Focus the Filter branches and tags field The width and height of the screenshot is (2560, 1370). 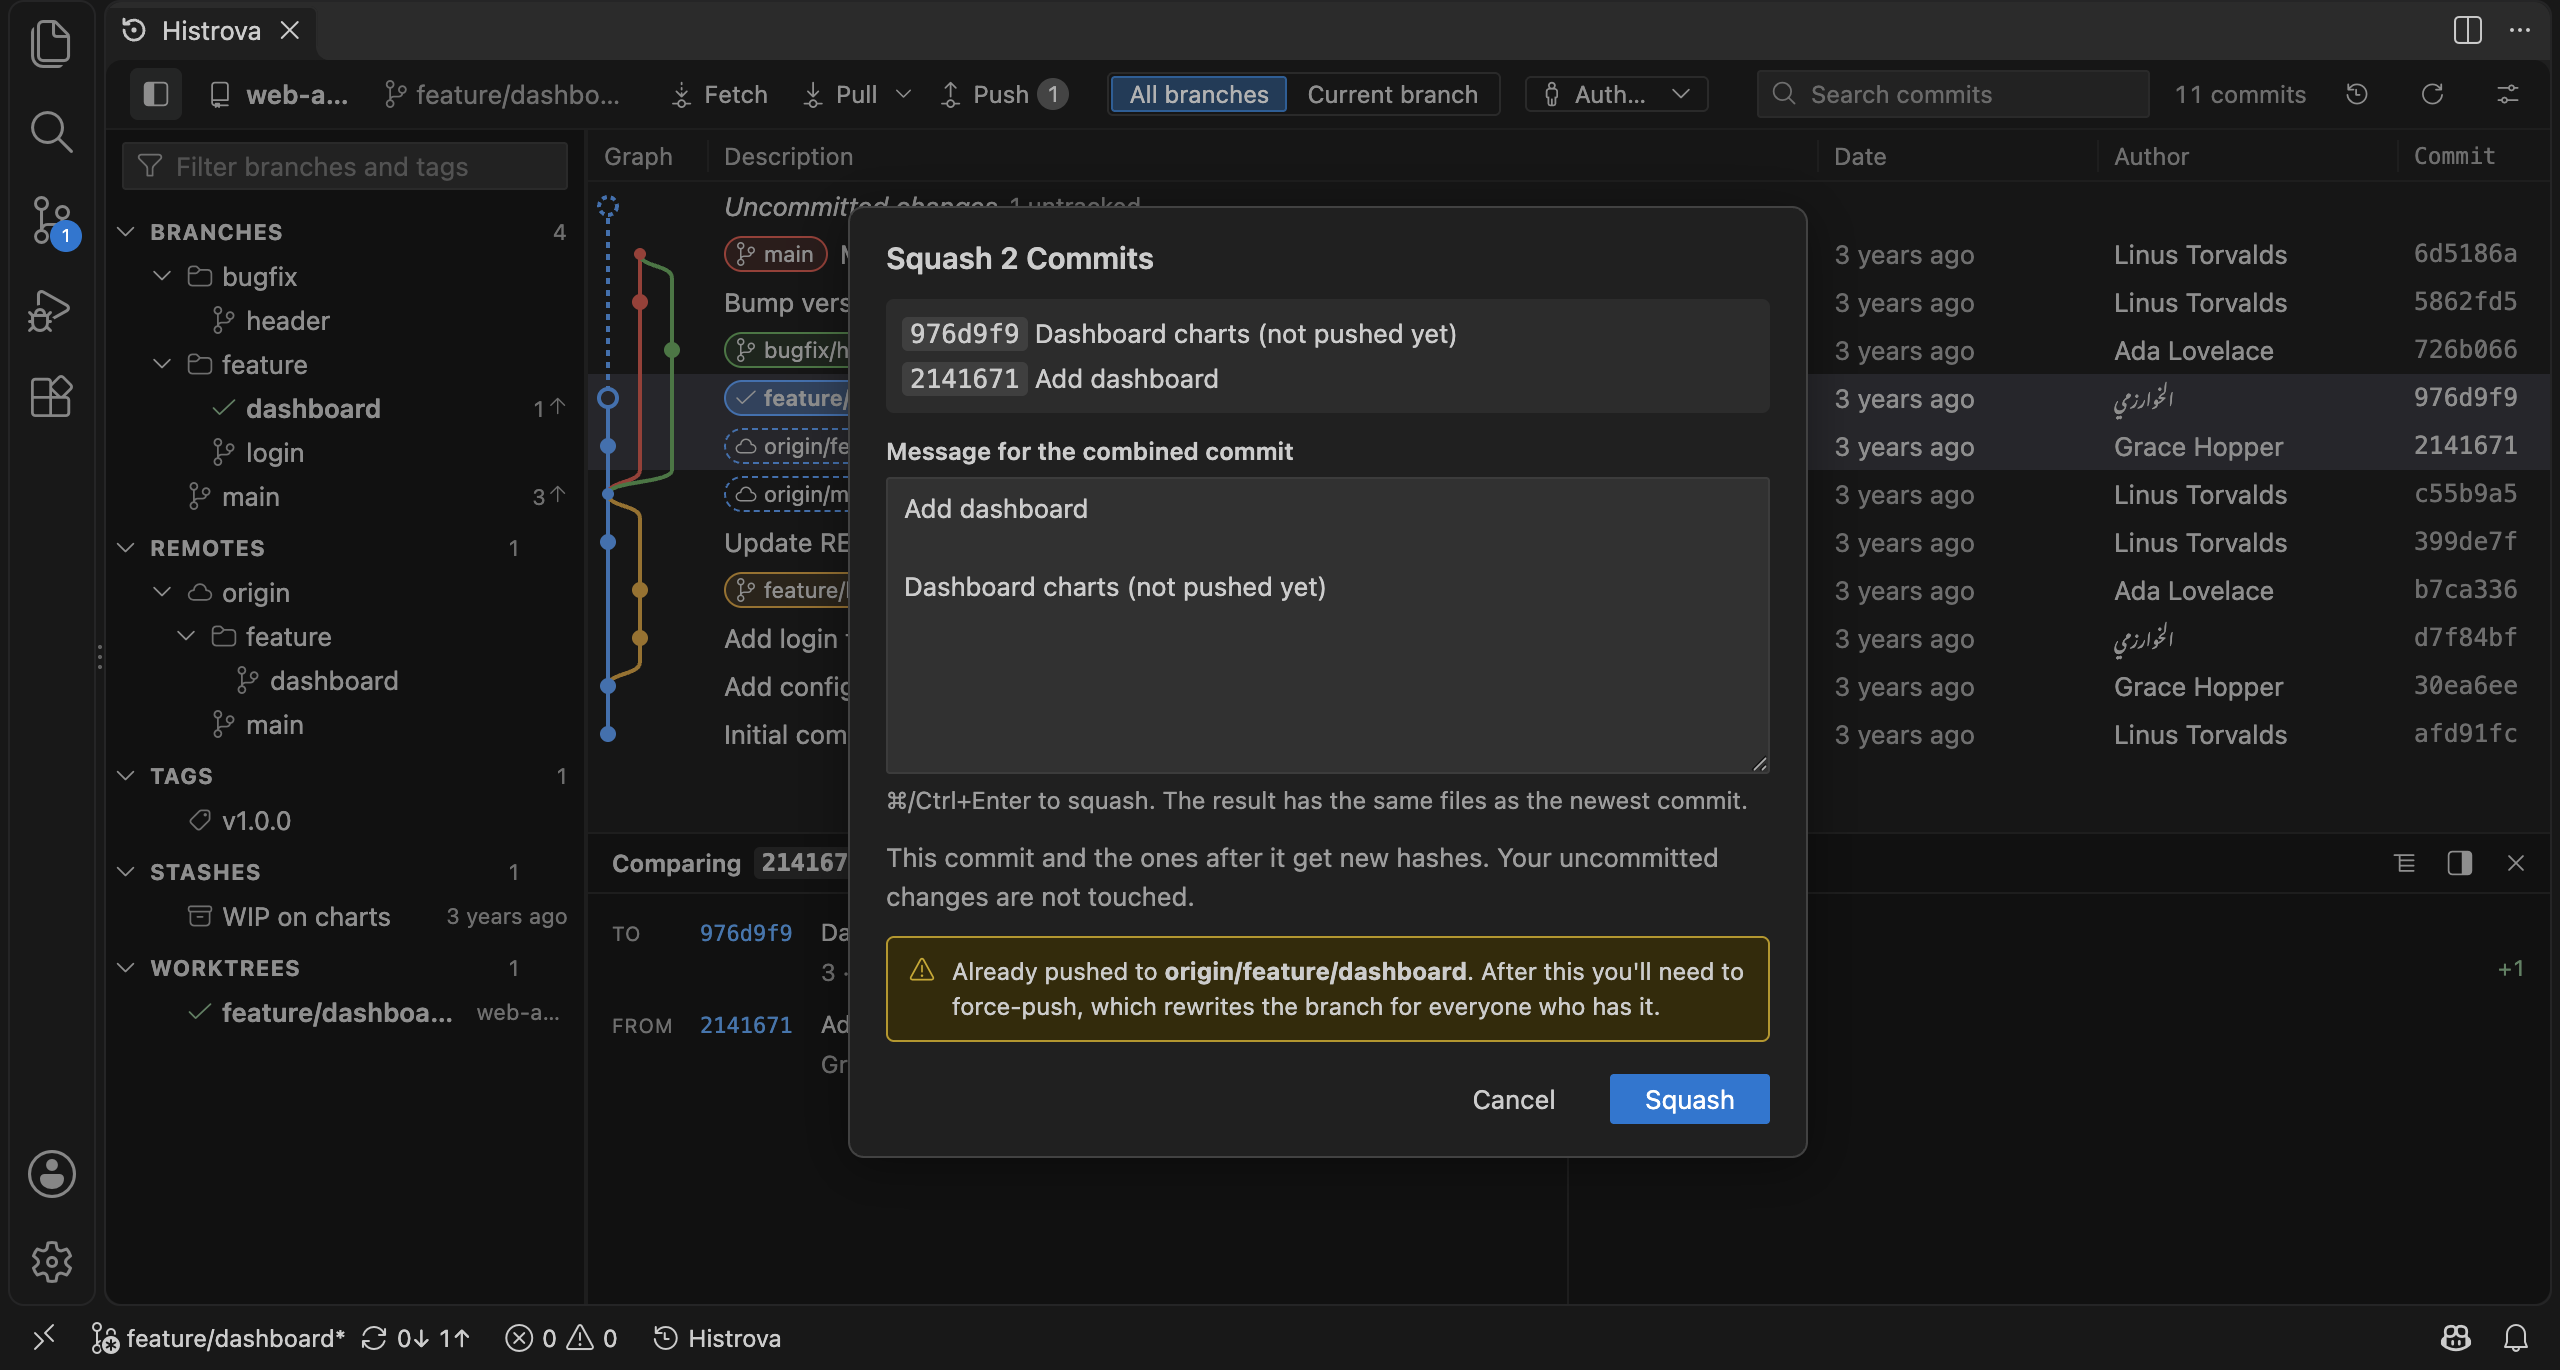pyautogui.click(x=345, y=166)
